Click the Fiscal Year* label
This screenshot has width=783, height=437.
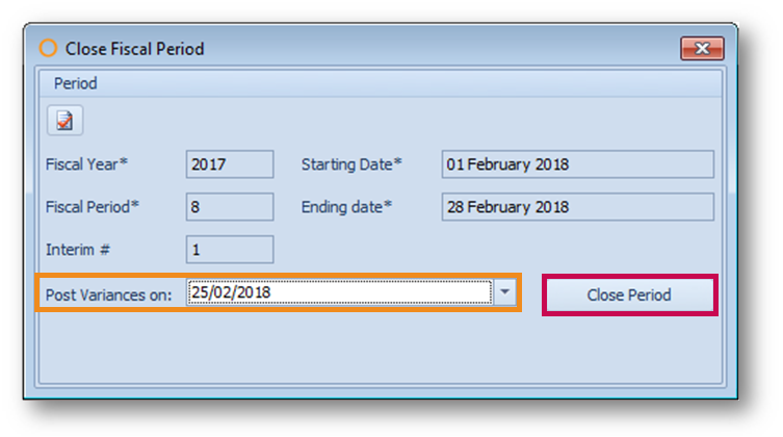87,164
